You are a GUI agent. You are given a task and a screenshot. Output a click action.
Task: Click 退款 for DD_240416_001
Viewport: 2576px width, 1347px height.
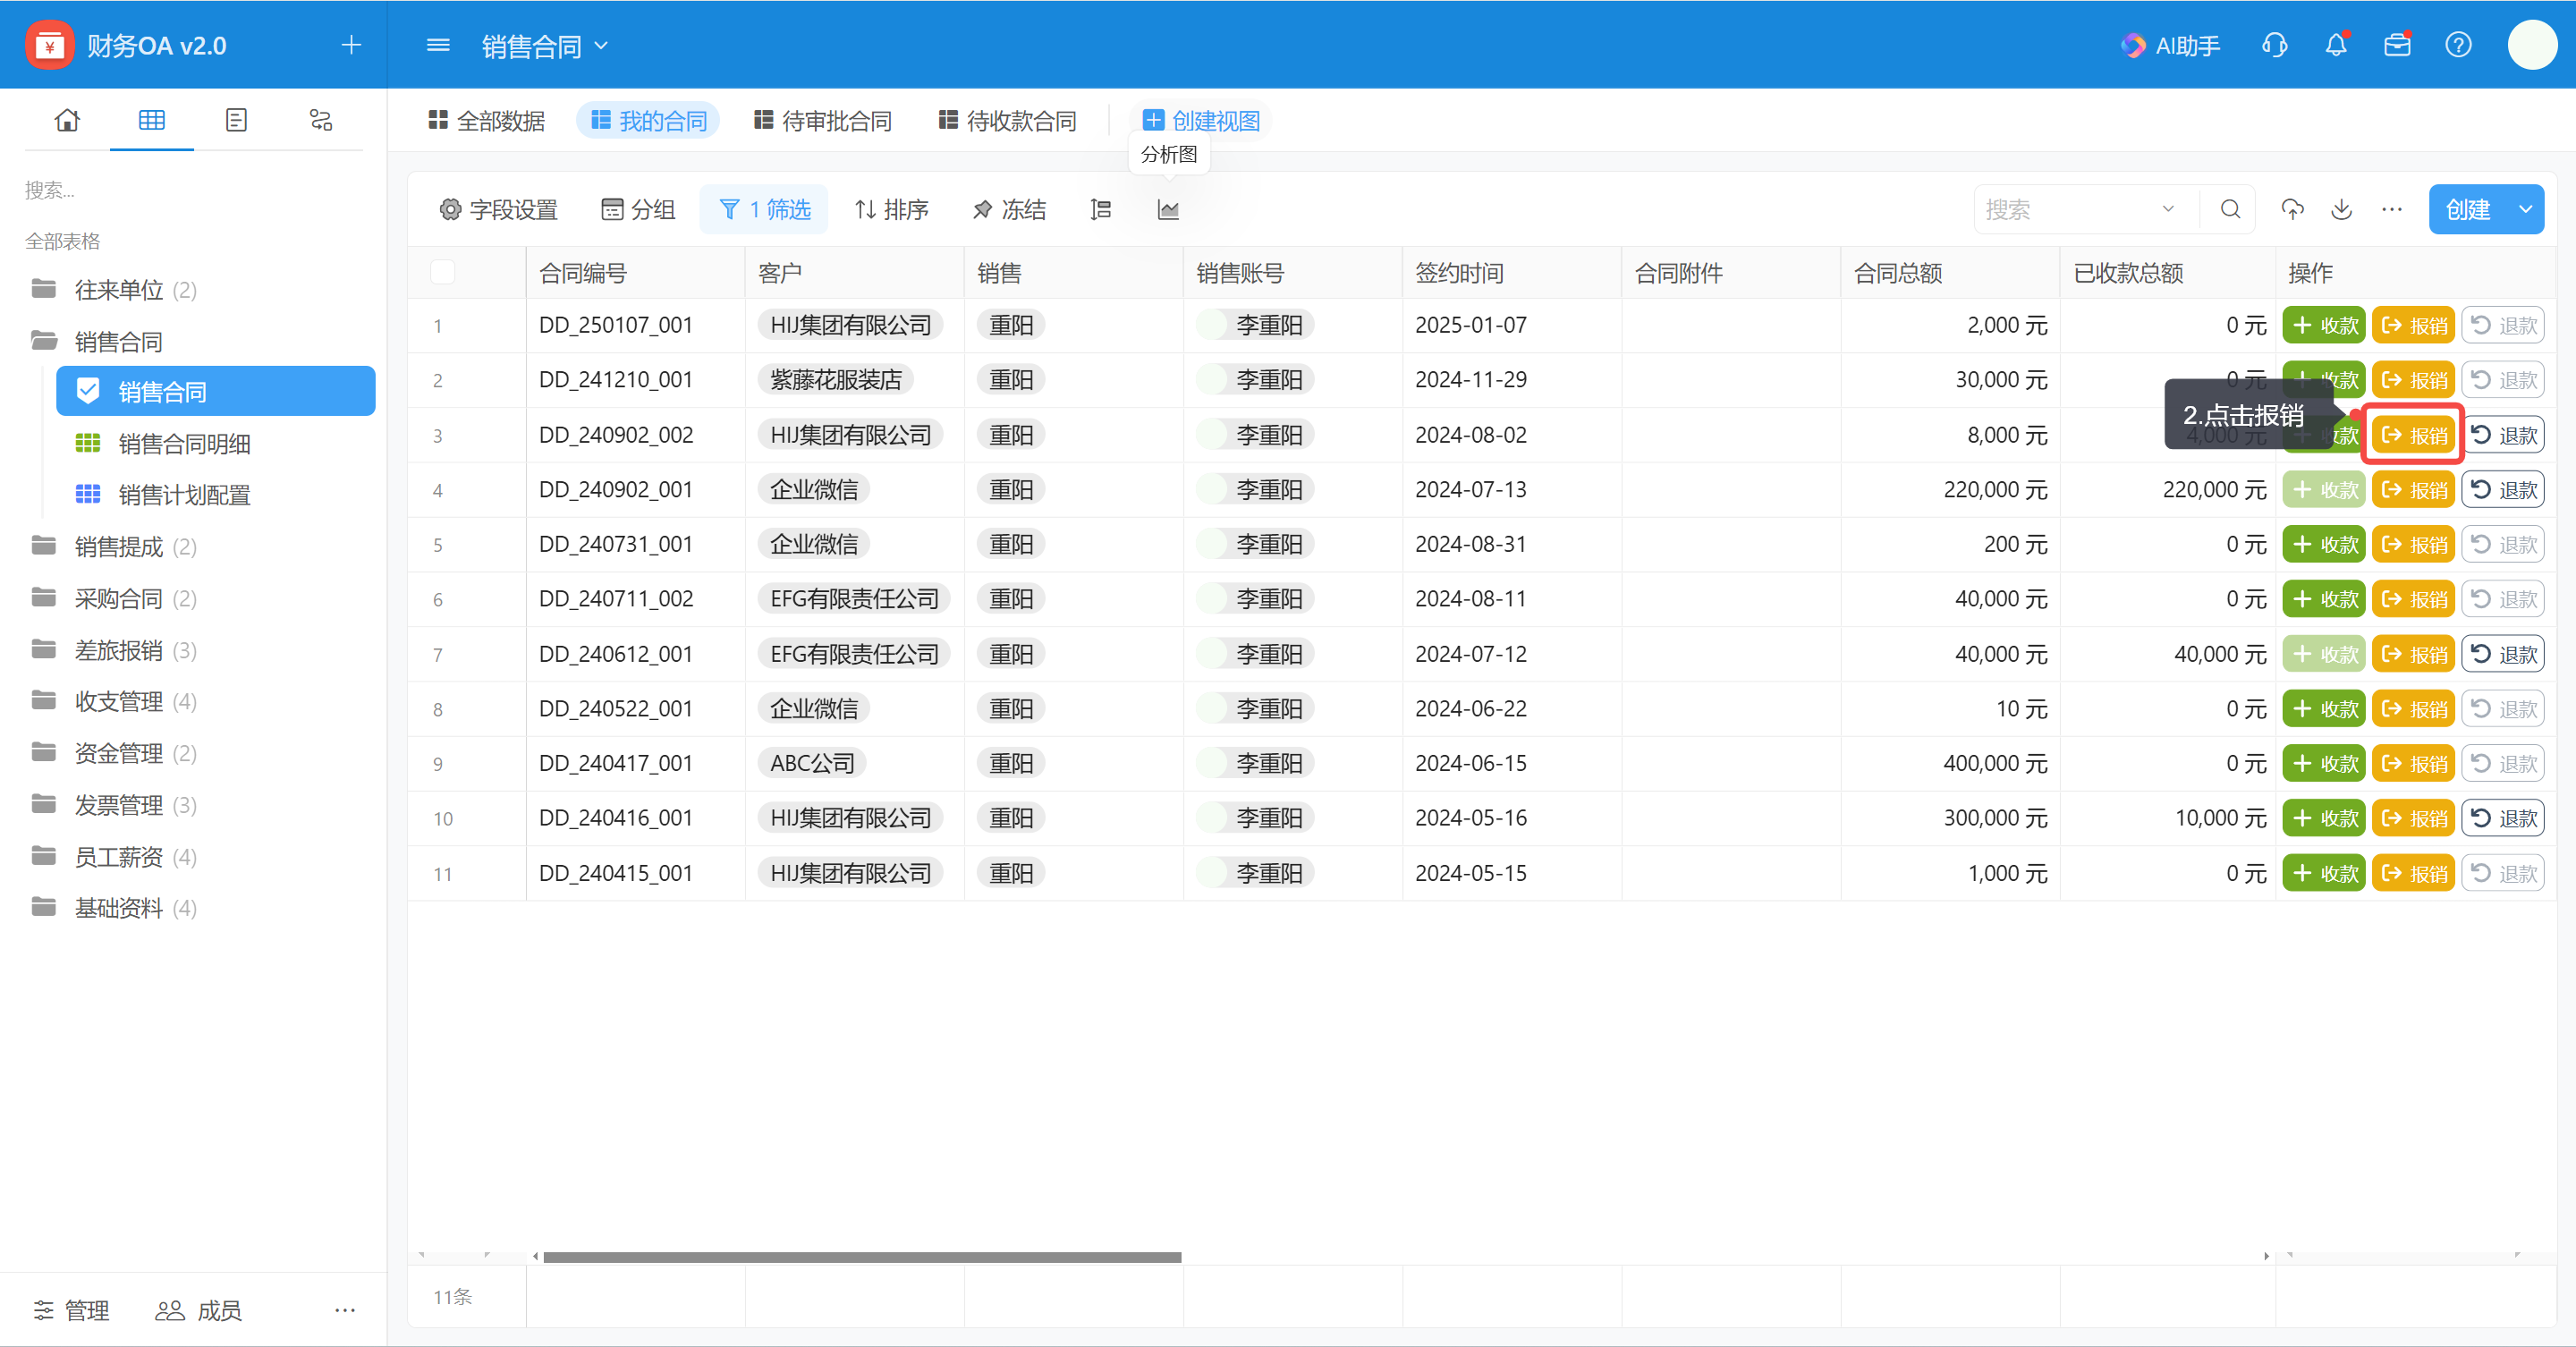pyautogui.click(x=2503, y=818)
